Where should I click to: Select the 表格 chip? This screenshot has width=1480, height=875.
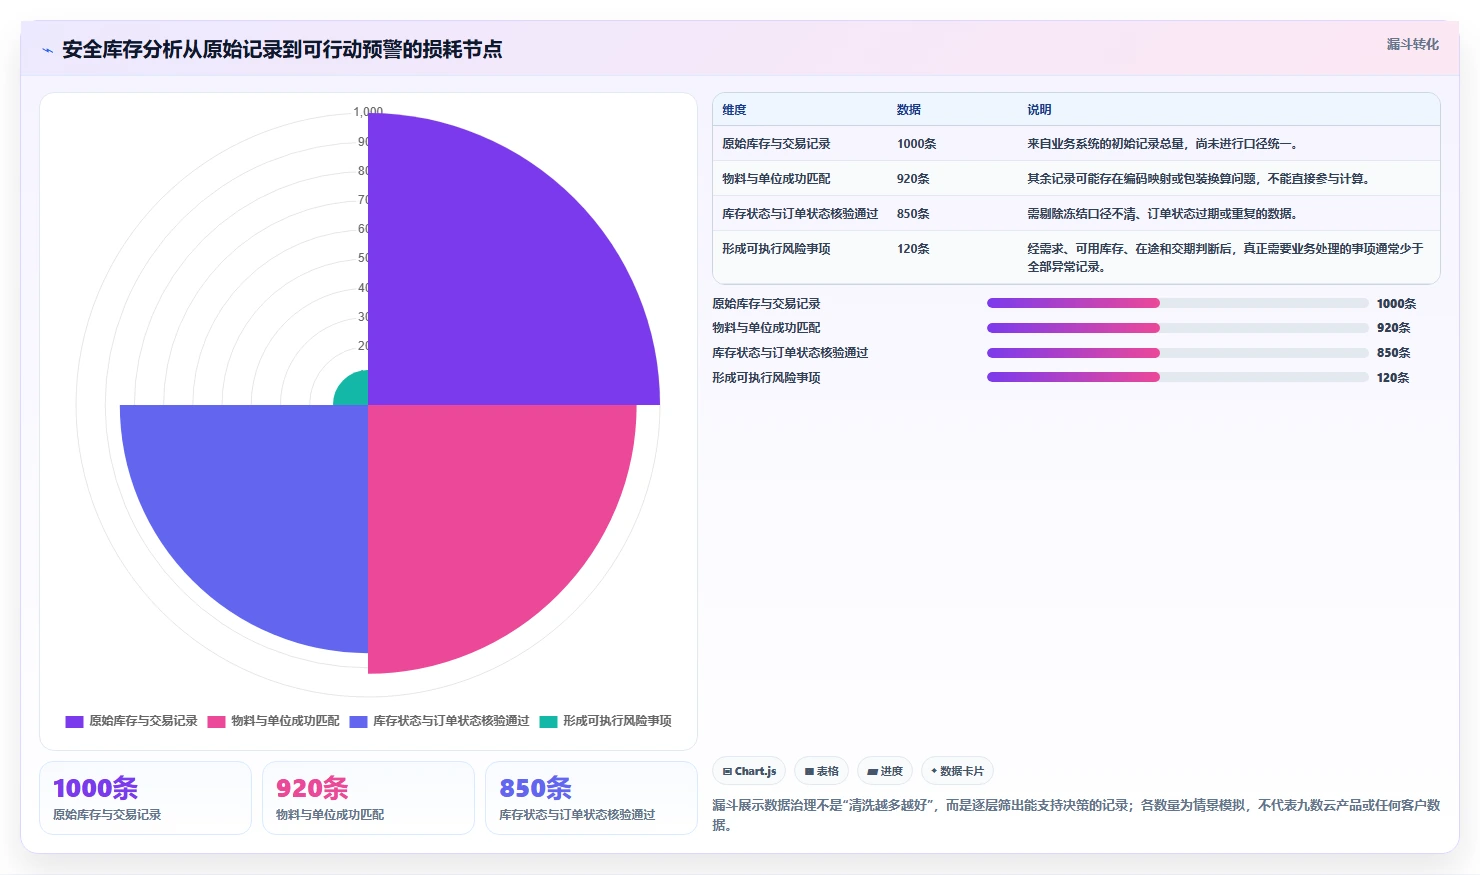[x=821, y=771]
